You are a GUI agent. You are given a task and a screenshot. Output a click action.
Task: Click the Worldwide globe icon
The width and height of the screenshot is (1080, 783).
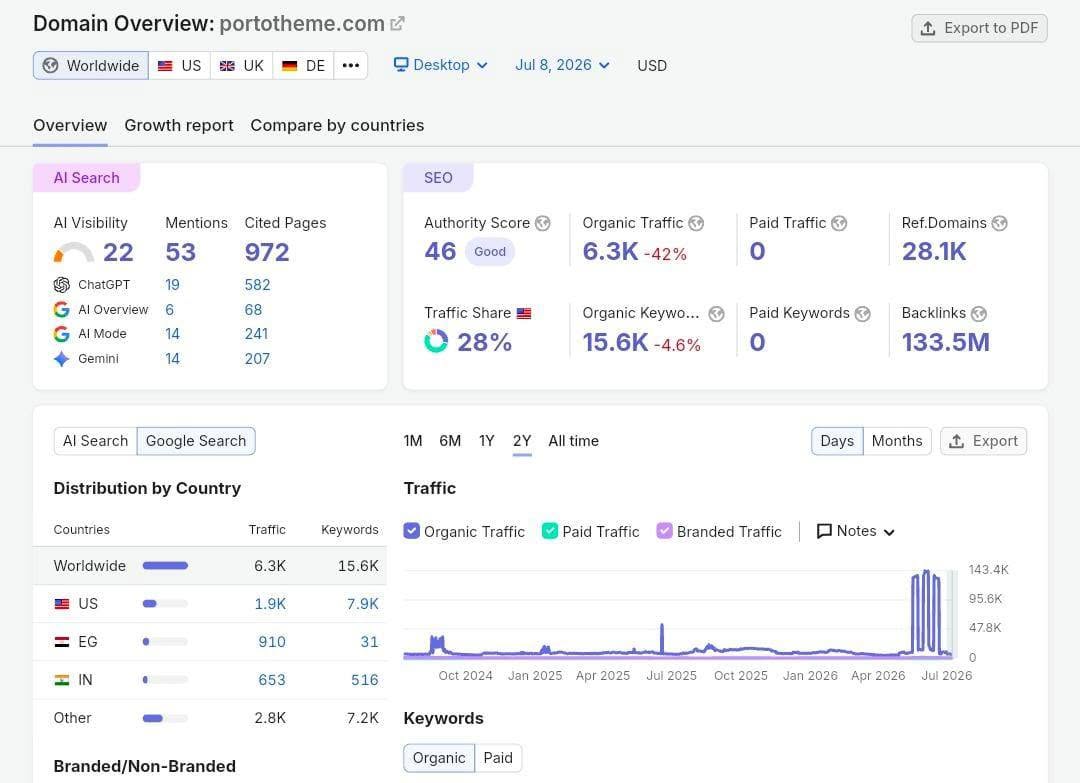pyautogui.click(x=50, y=65)
